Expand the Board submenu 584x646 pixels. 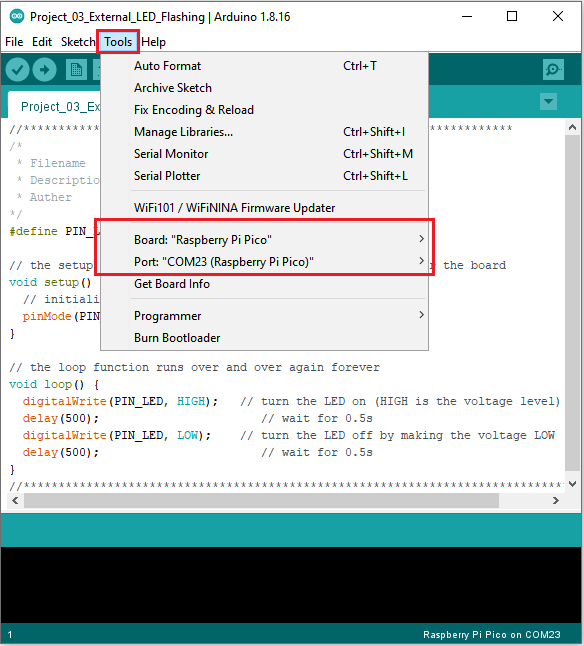pyautogui.click(x=265, y=239)
